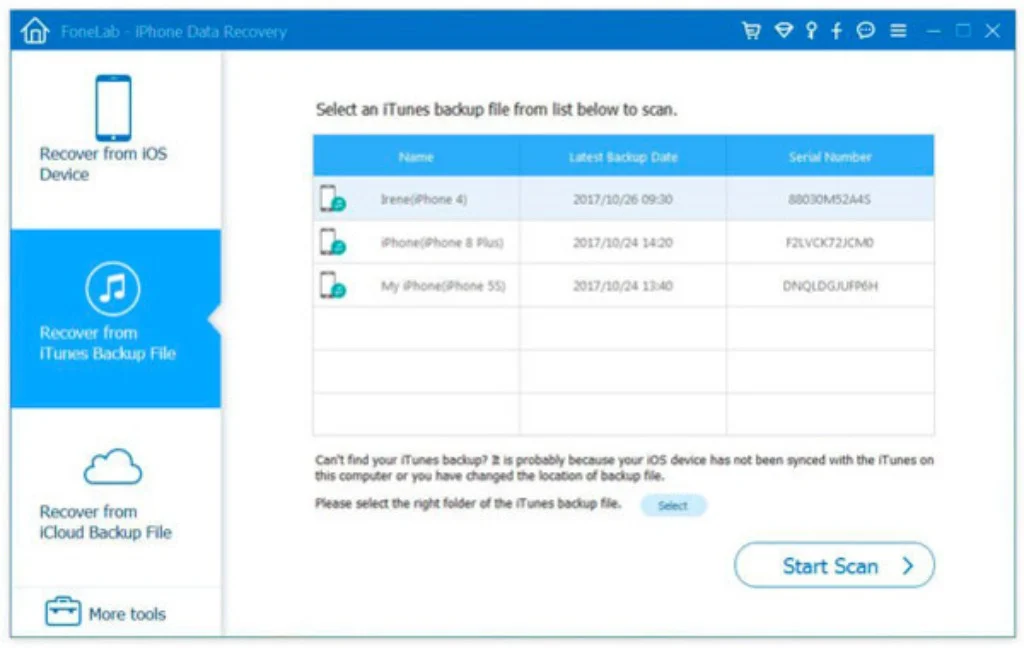Open the hamburger menu icon
Viewport: 1024px width, 648px height.
(899, 30)
